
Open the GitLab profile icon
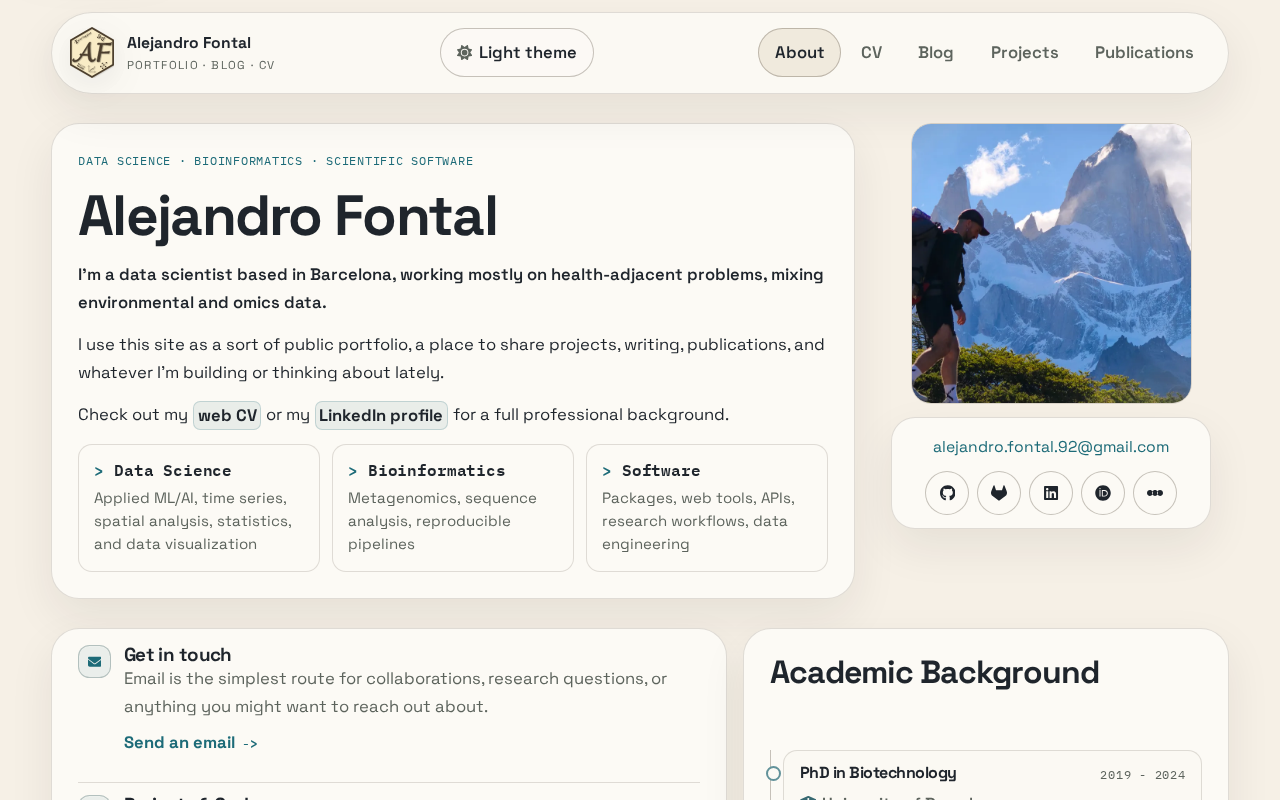click(x=999, y=493)
